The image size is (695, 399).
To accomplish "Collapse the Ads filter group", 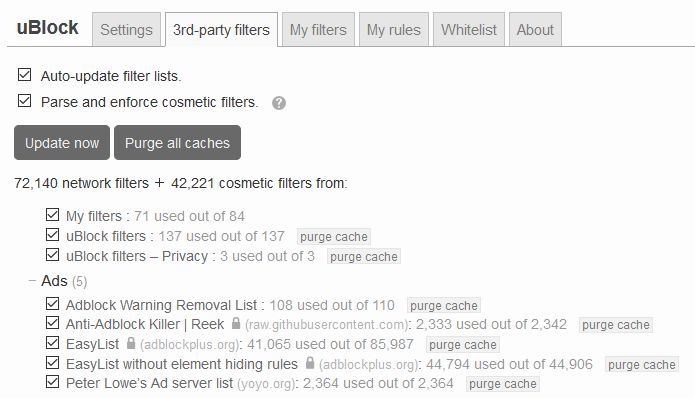I will [32, 281].
